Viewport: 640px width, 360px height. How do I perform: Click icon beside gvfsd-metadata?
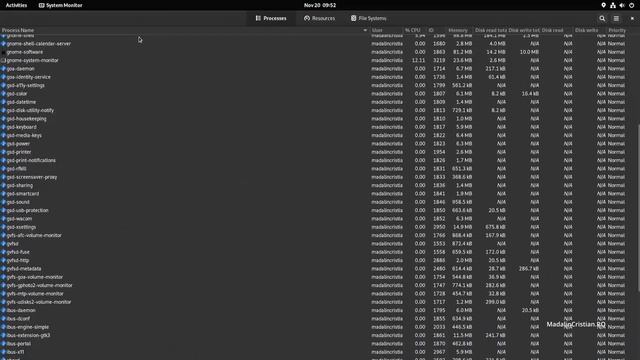coord(3,269)
